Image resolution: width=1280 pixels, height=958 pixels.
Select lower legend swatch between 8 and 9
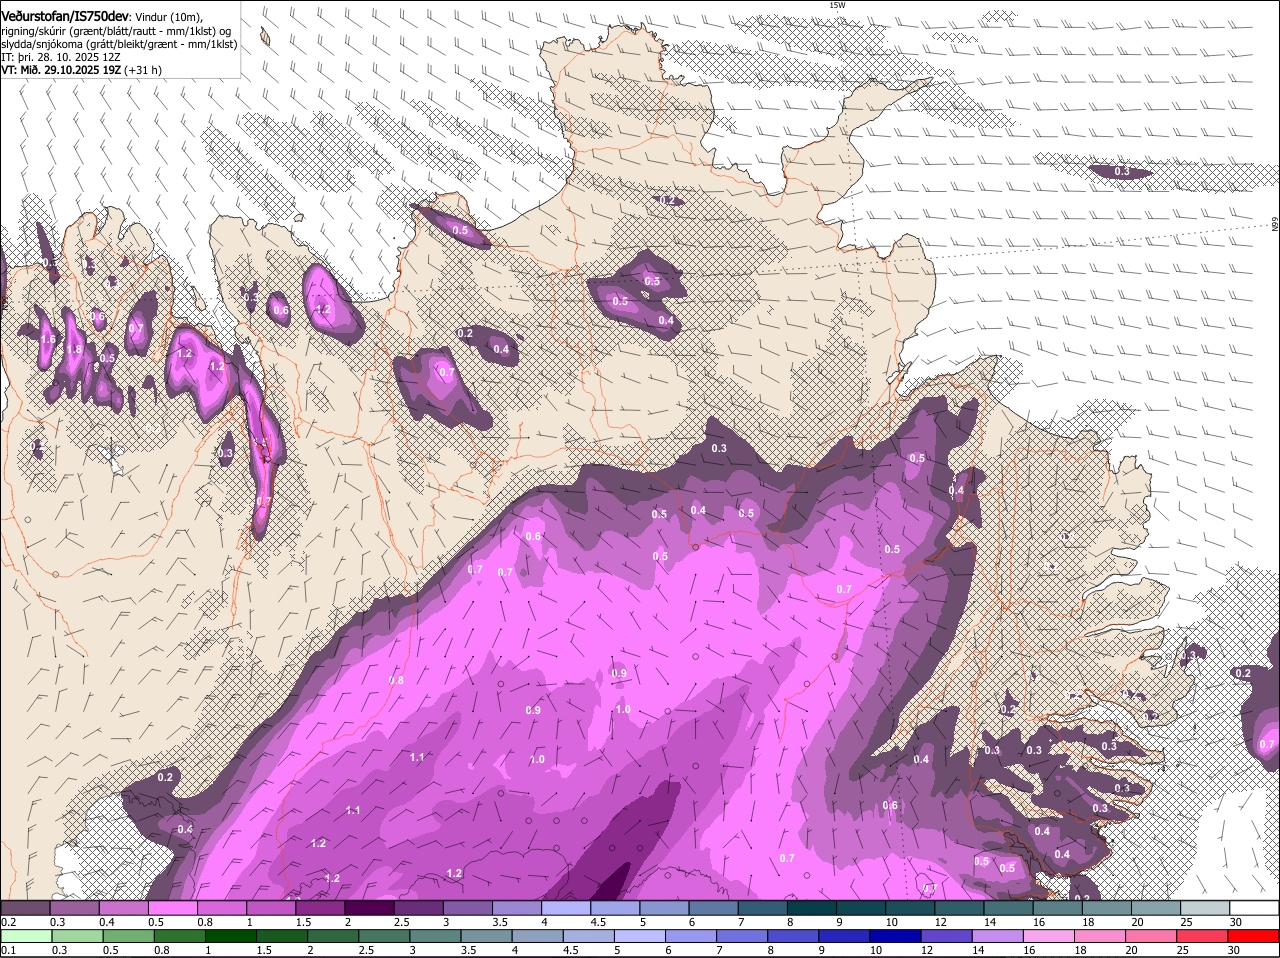792,936
